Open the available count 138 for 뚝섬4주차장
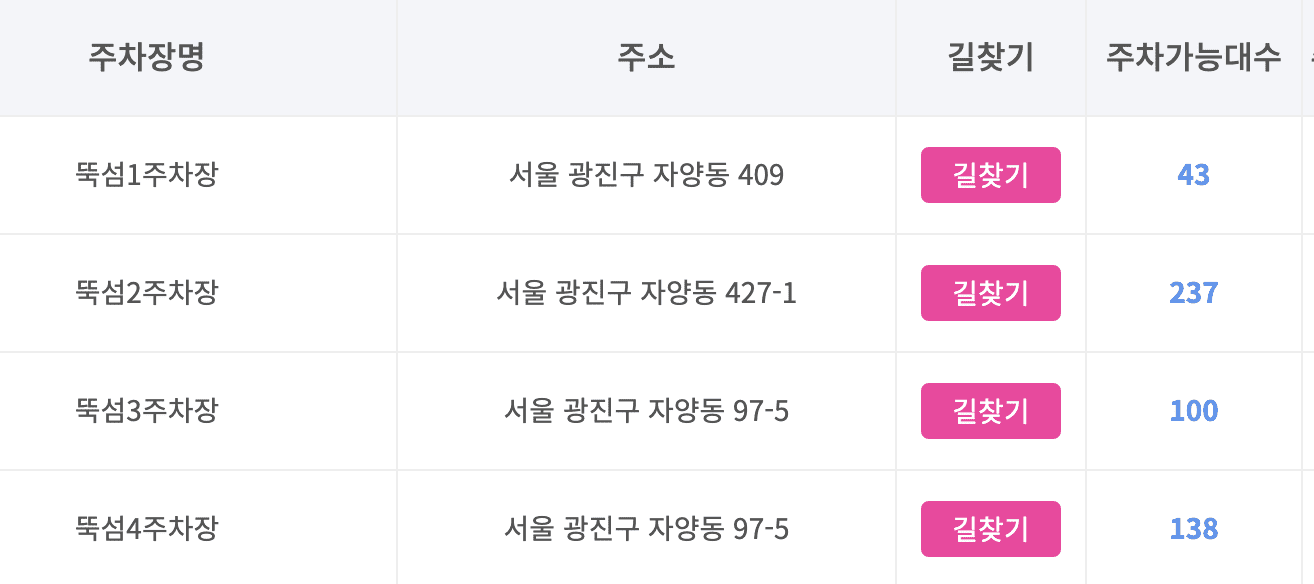The image size is (1314, 584). coord(1192,529)
